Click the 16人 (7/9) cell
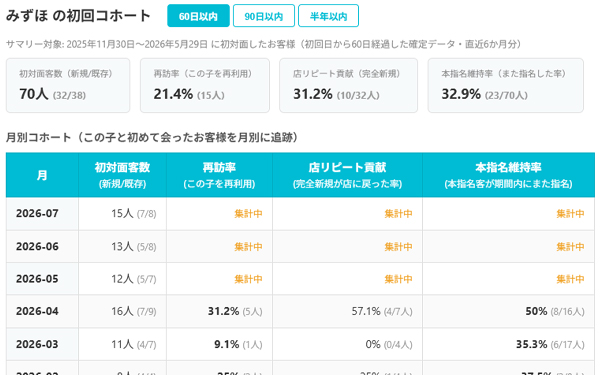This screenshot has height=375, width=600. [122, 311]
